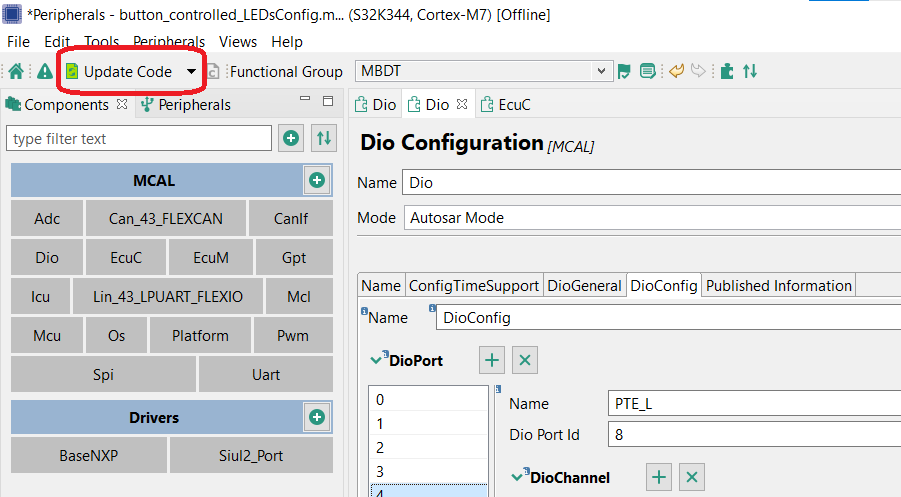Open the warnings triangle icon
The height and width of the screenshot is (497, 901).
point(45,71)
